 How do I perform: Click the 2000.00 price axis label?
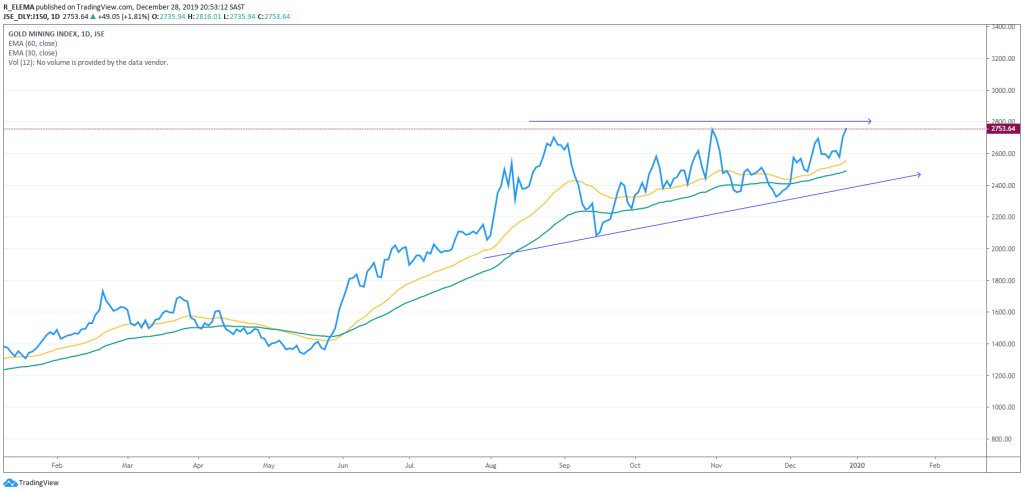pyautogui.click(x=1004, y=249)
